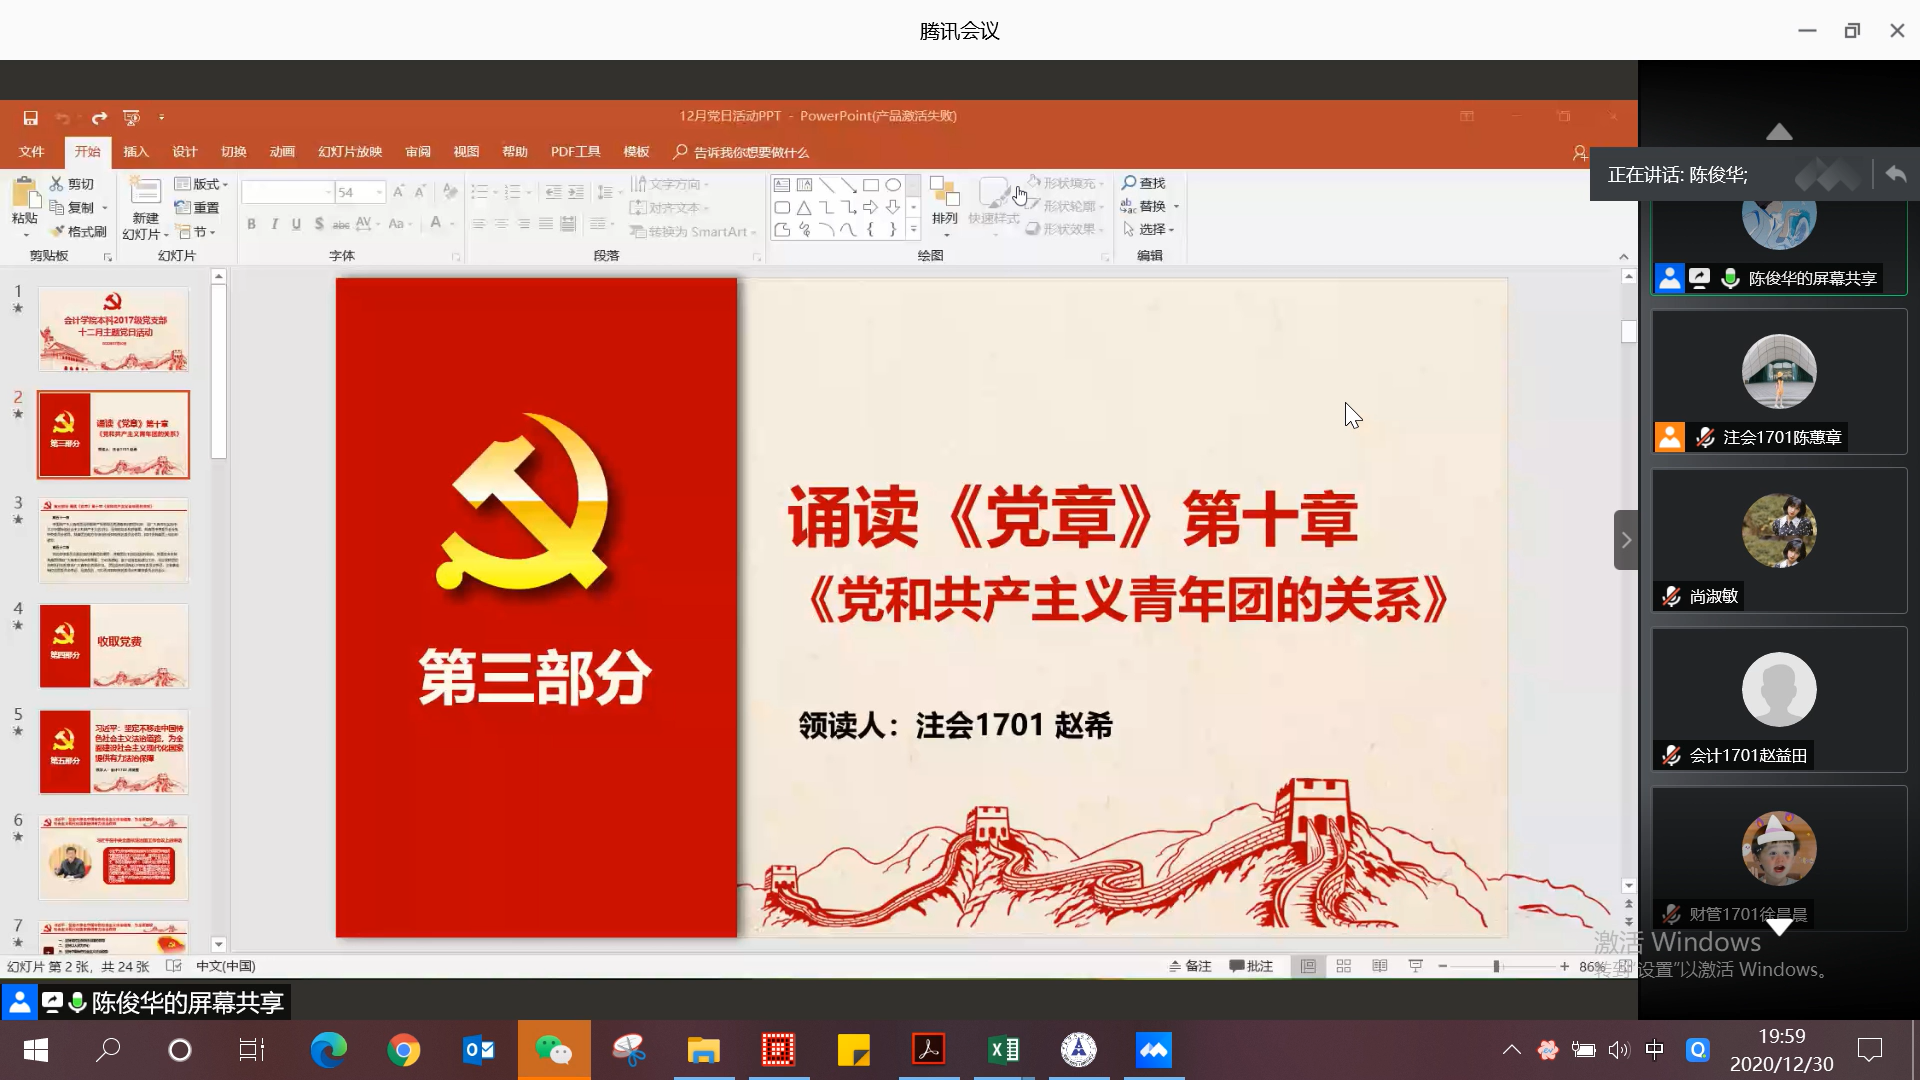Image resolution: width=1920 pixels, height=1080 pixels.
Task: Open Microsoft Edge from the taskbar
Action: tap(328, 1050)
